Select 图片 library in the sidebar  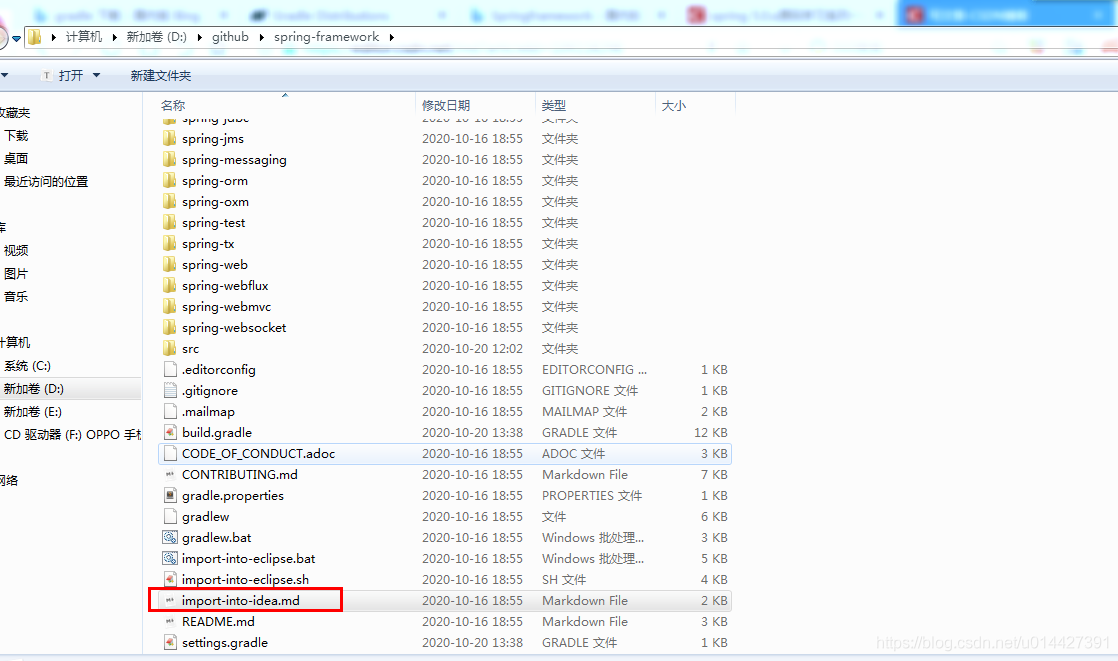point(16,274)
